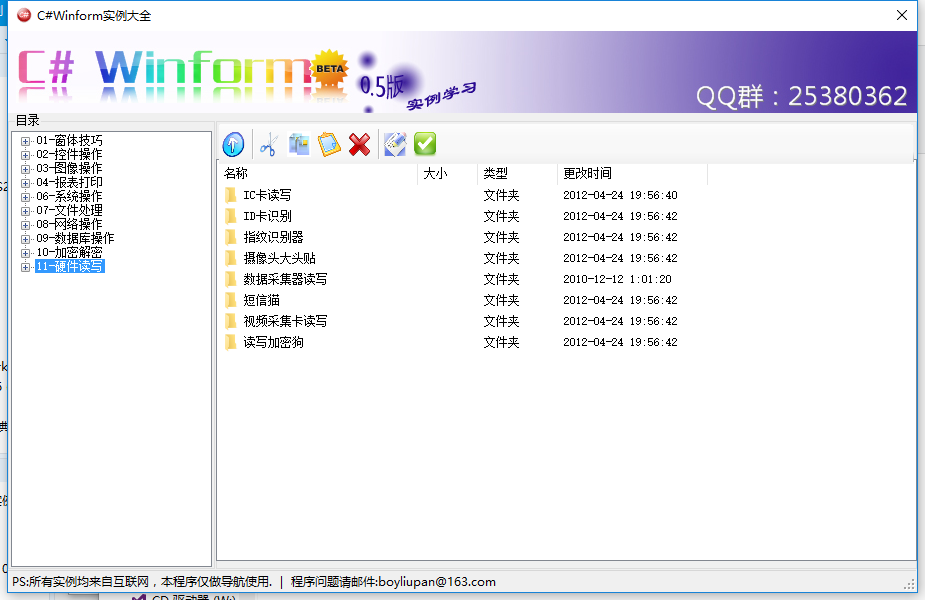The width and height of the screenshot is (925, 600).
Task: Expand the 07-文件处理 tree node
Action: tap(25, 211)
